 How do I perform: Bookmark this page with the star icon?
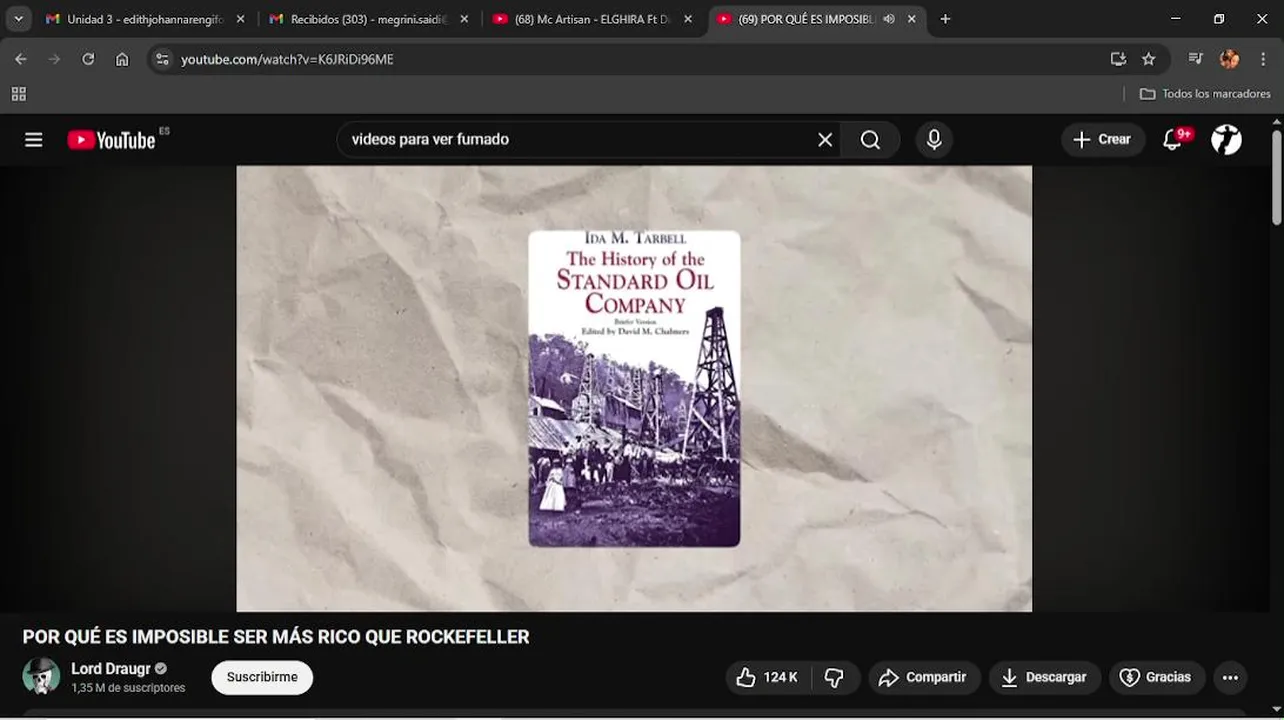pos(1149,59)
